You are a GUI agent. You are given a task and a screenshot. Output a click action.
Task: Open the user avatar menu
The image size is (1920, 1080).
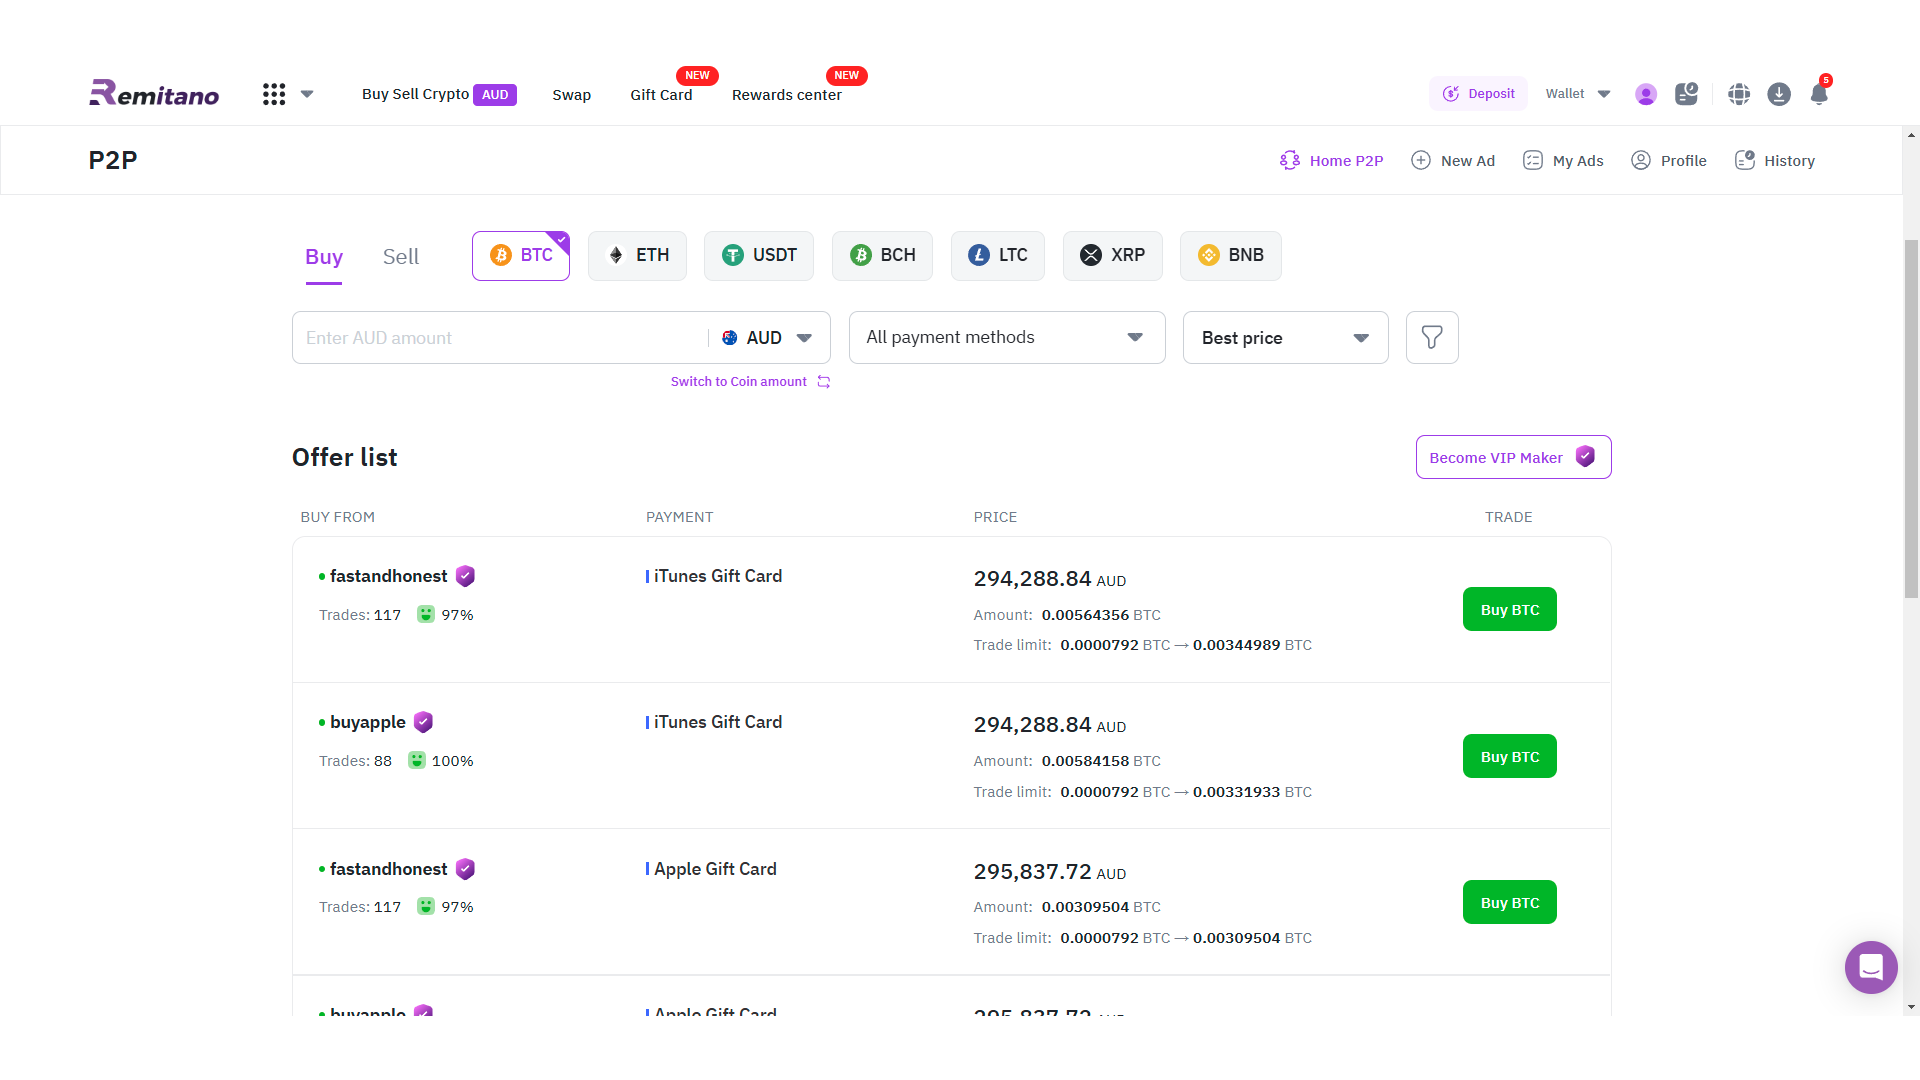(1646, 94)
